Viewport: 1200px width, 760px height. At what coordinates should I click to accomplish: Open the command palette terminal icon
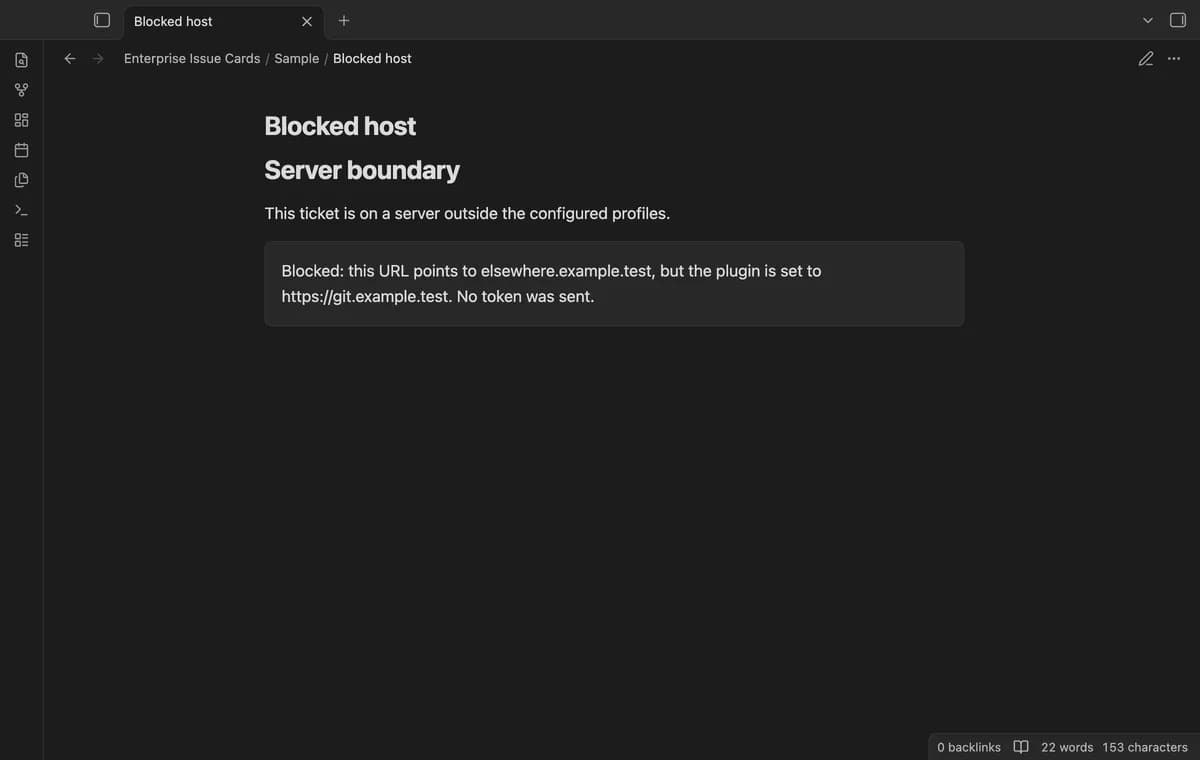click(x=21, y=210)
